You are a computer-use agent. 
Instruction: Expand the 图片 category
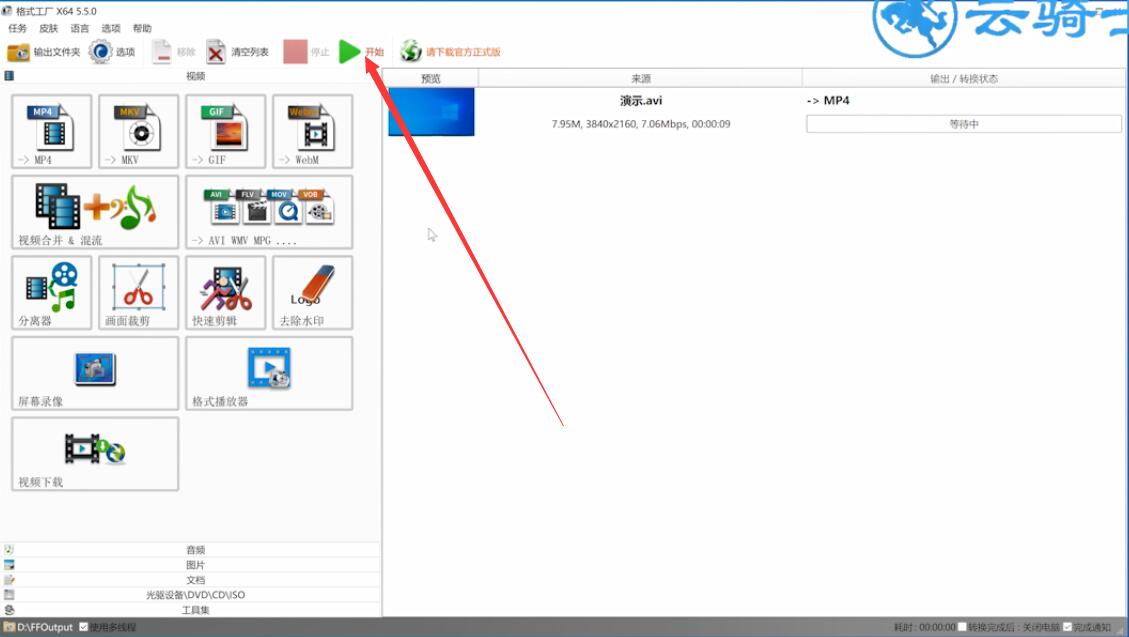[x=191, y=565]
